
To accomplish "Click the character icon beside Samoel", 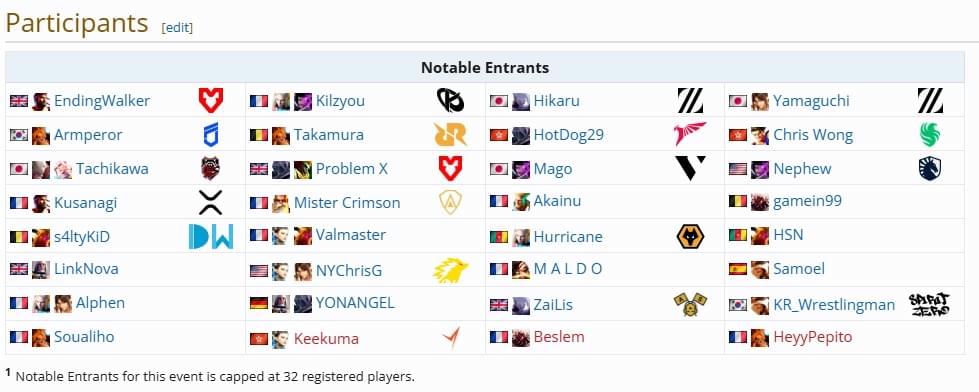I will pyautogui.click(x=760, y=269).
